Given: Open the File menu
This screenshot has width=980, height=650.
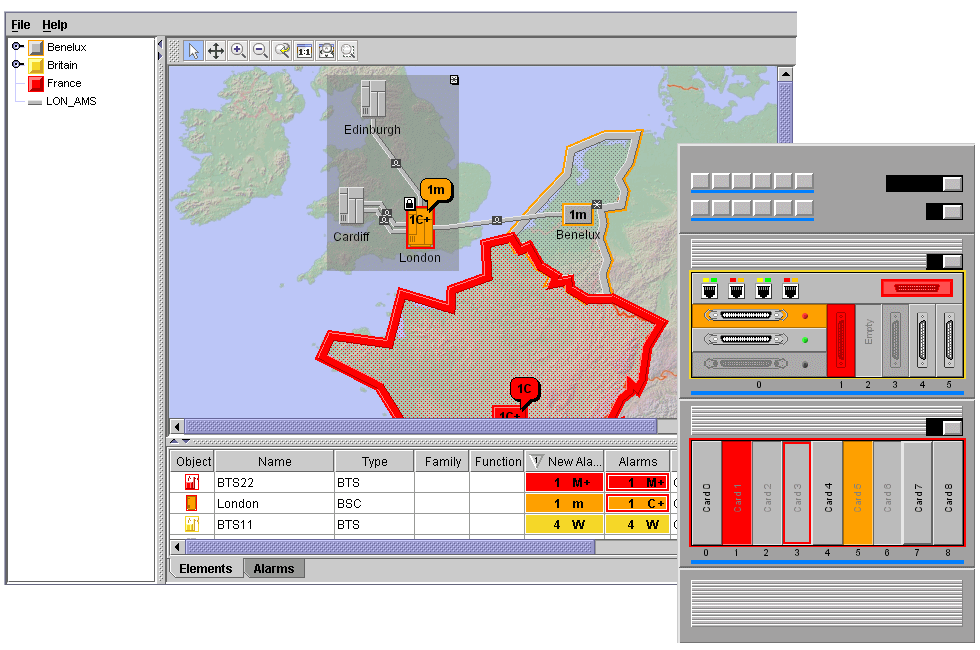Looking at the screenshot, I should [20, 24].
